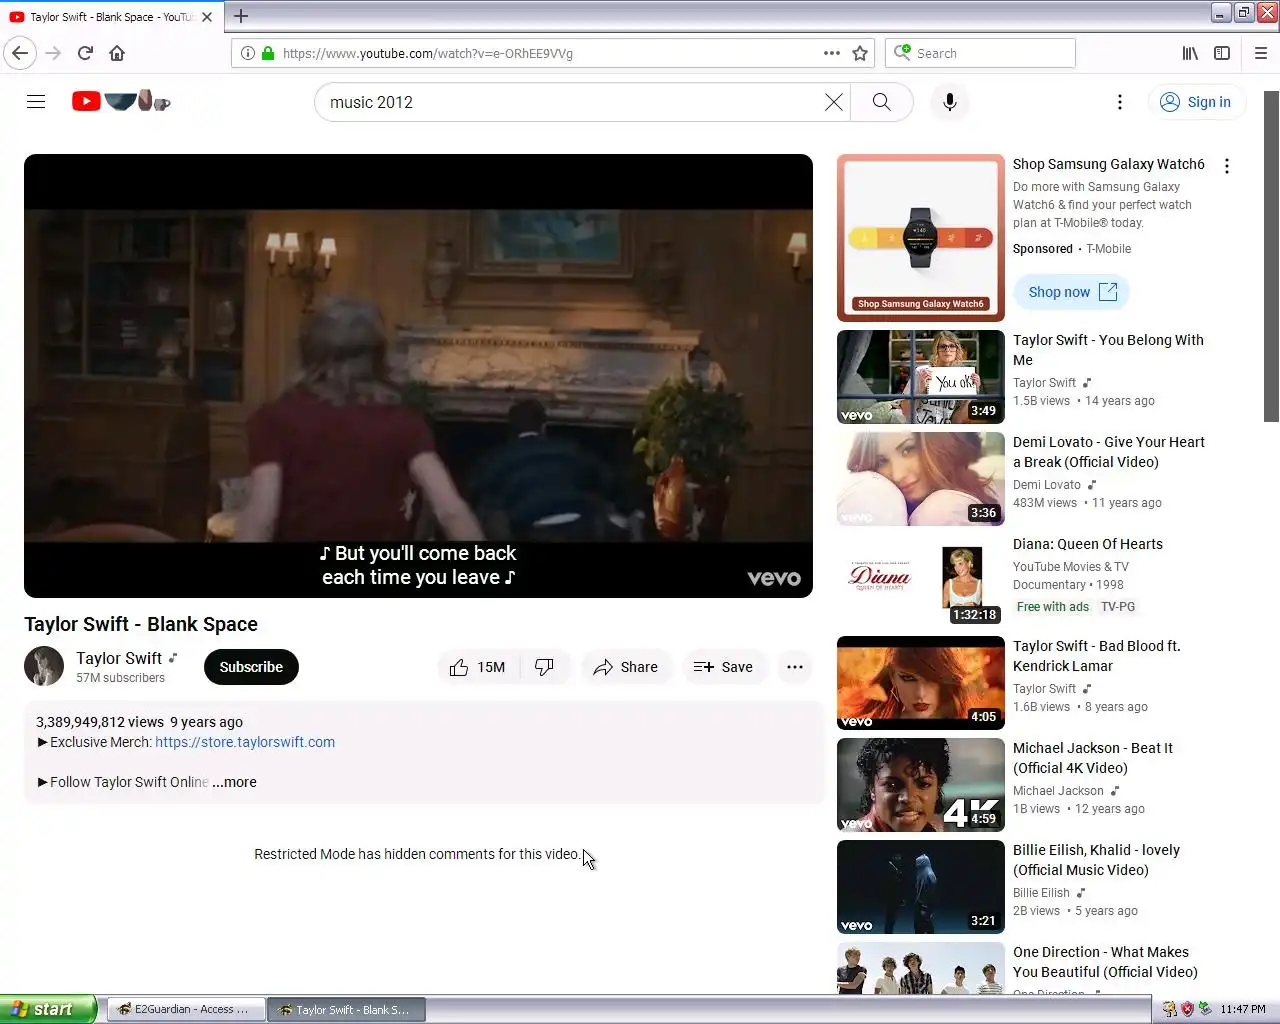Click the Blank Space video player
Screen dimensions: 1280x1024
point(418,376)
